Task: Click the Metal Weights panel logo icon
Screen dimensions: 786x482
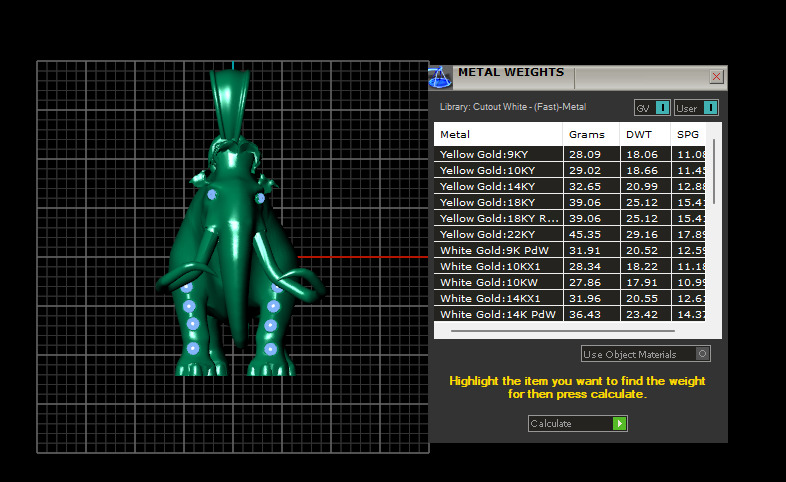Action: point(440,78)
